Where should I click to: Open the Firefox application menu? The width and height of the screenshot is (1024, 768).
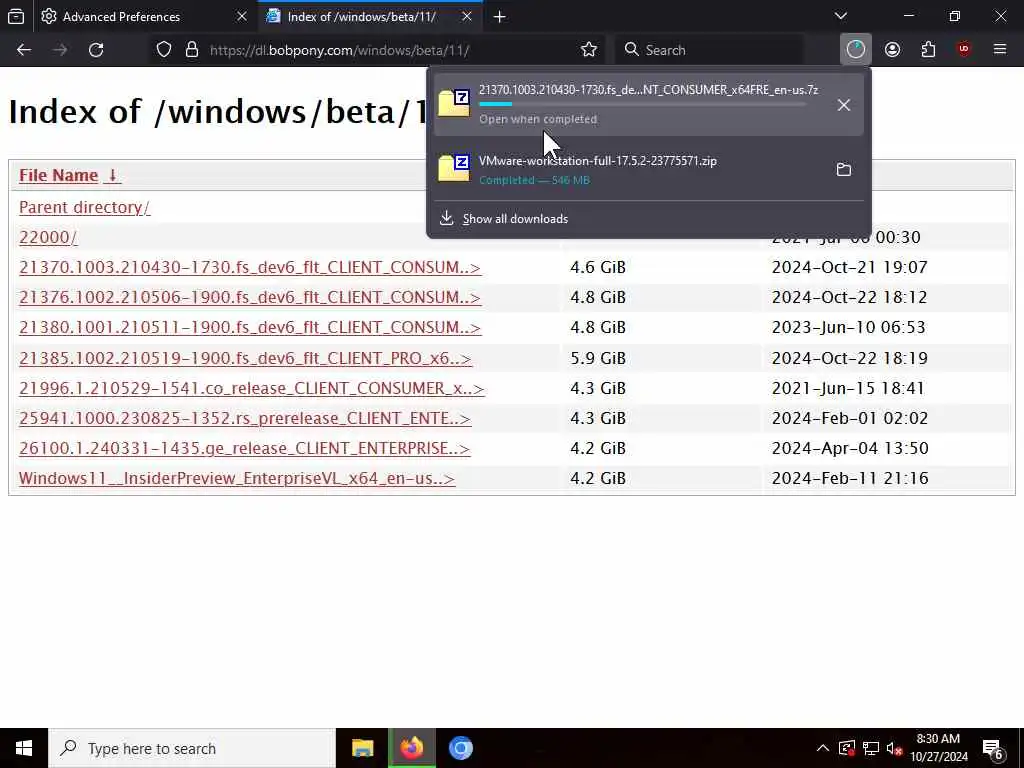1000,50
